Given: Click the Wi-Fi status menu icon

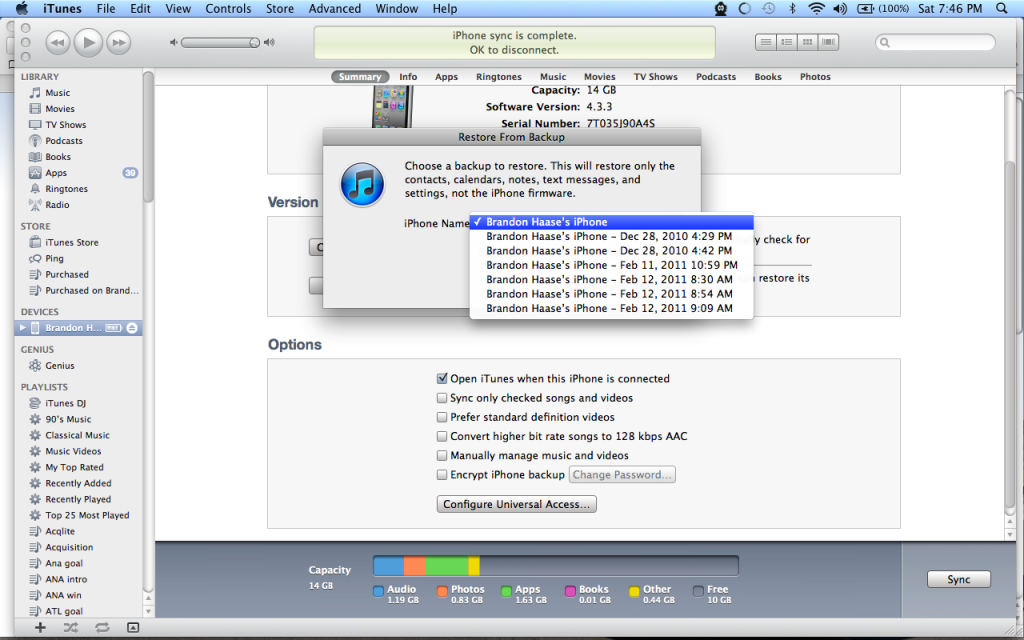Looking at the screenshot, I should click(x=816, y=8).
